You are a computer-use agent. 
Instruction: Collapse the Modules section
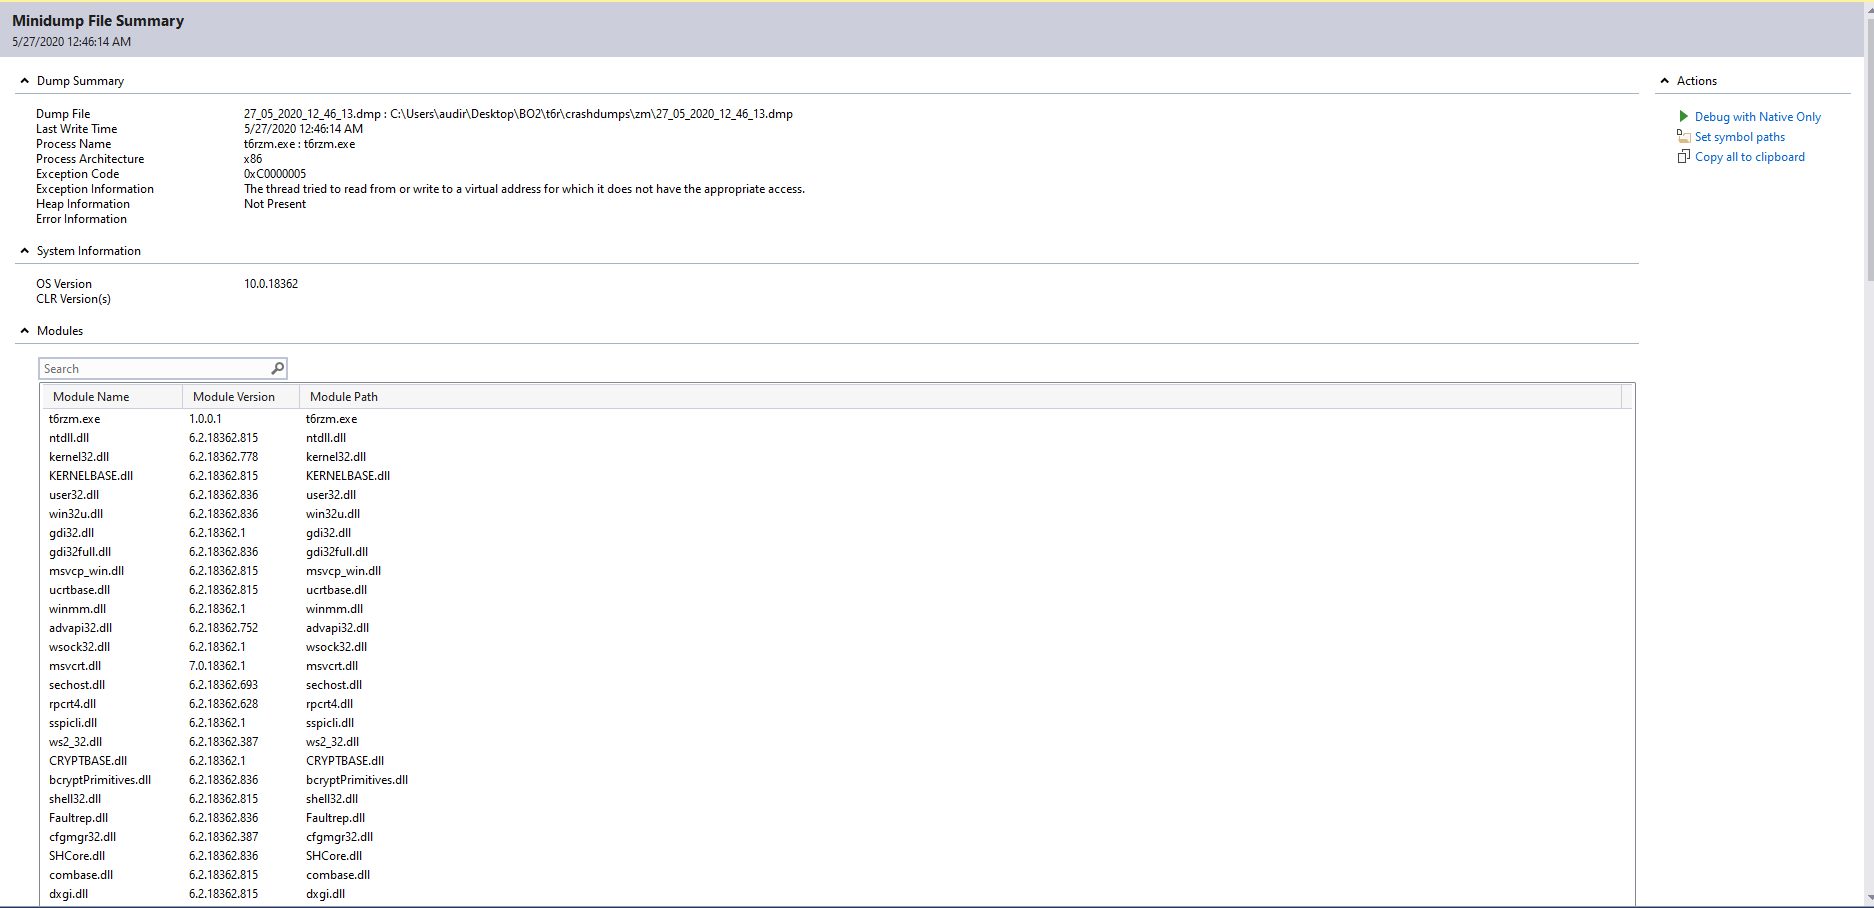tap(25, 331)
